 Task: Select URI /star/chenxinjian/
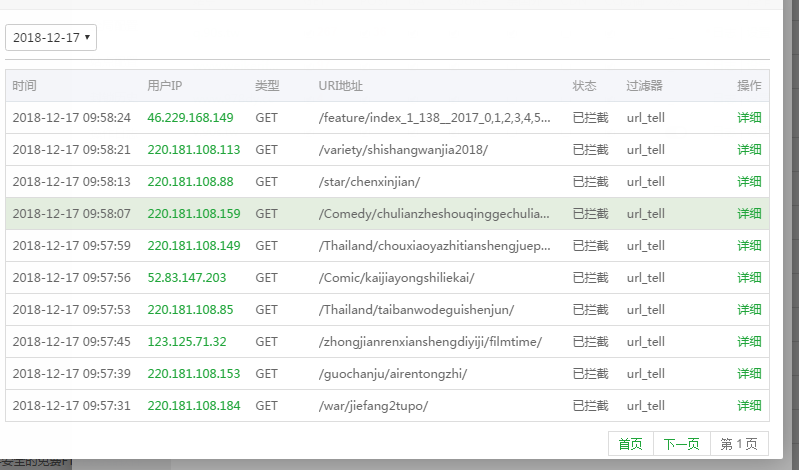[369, 182]
